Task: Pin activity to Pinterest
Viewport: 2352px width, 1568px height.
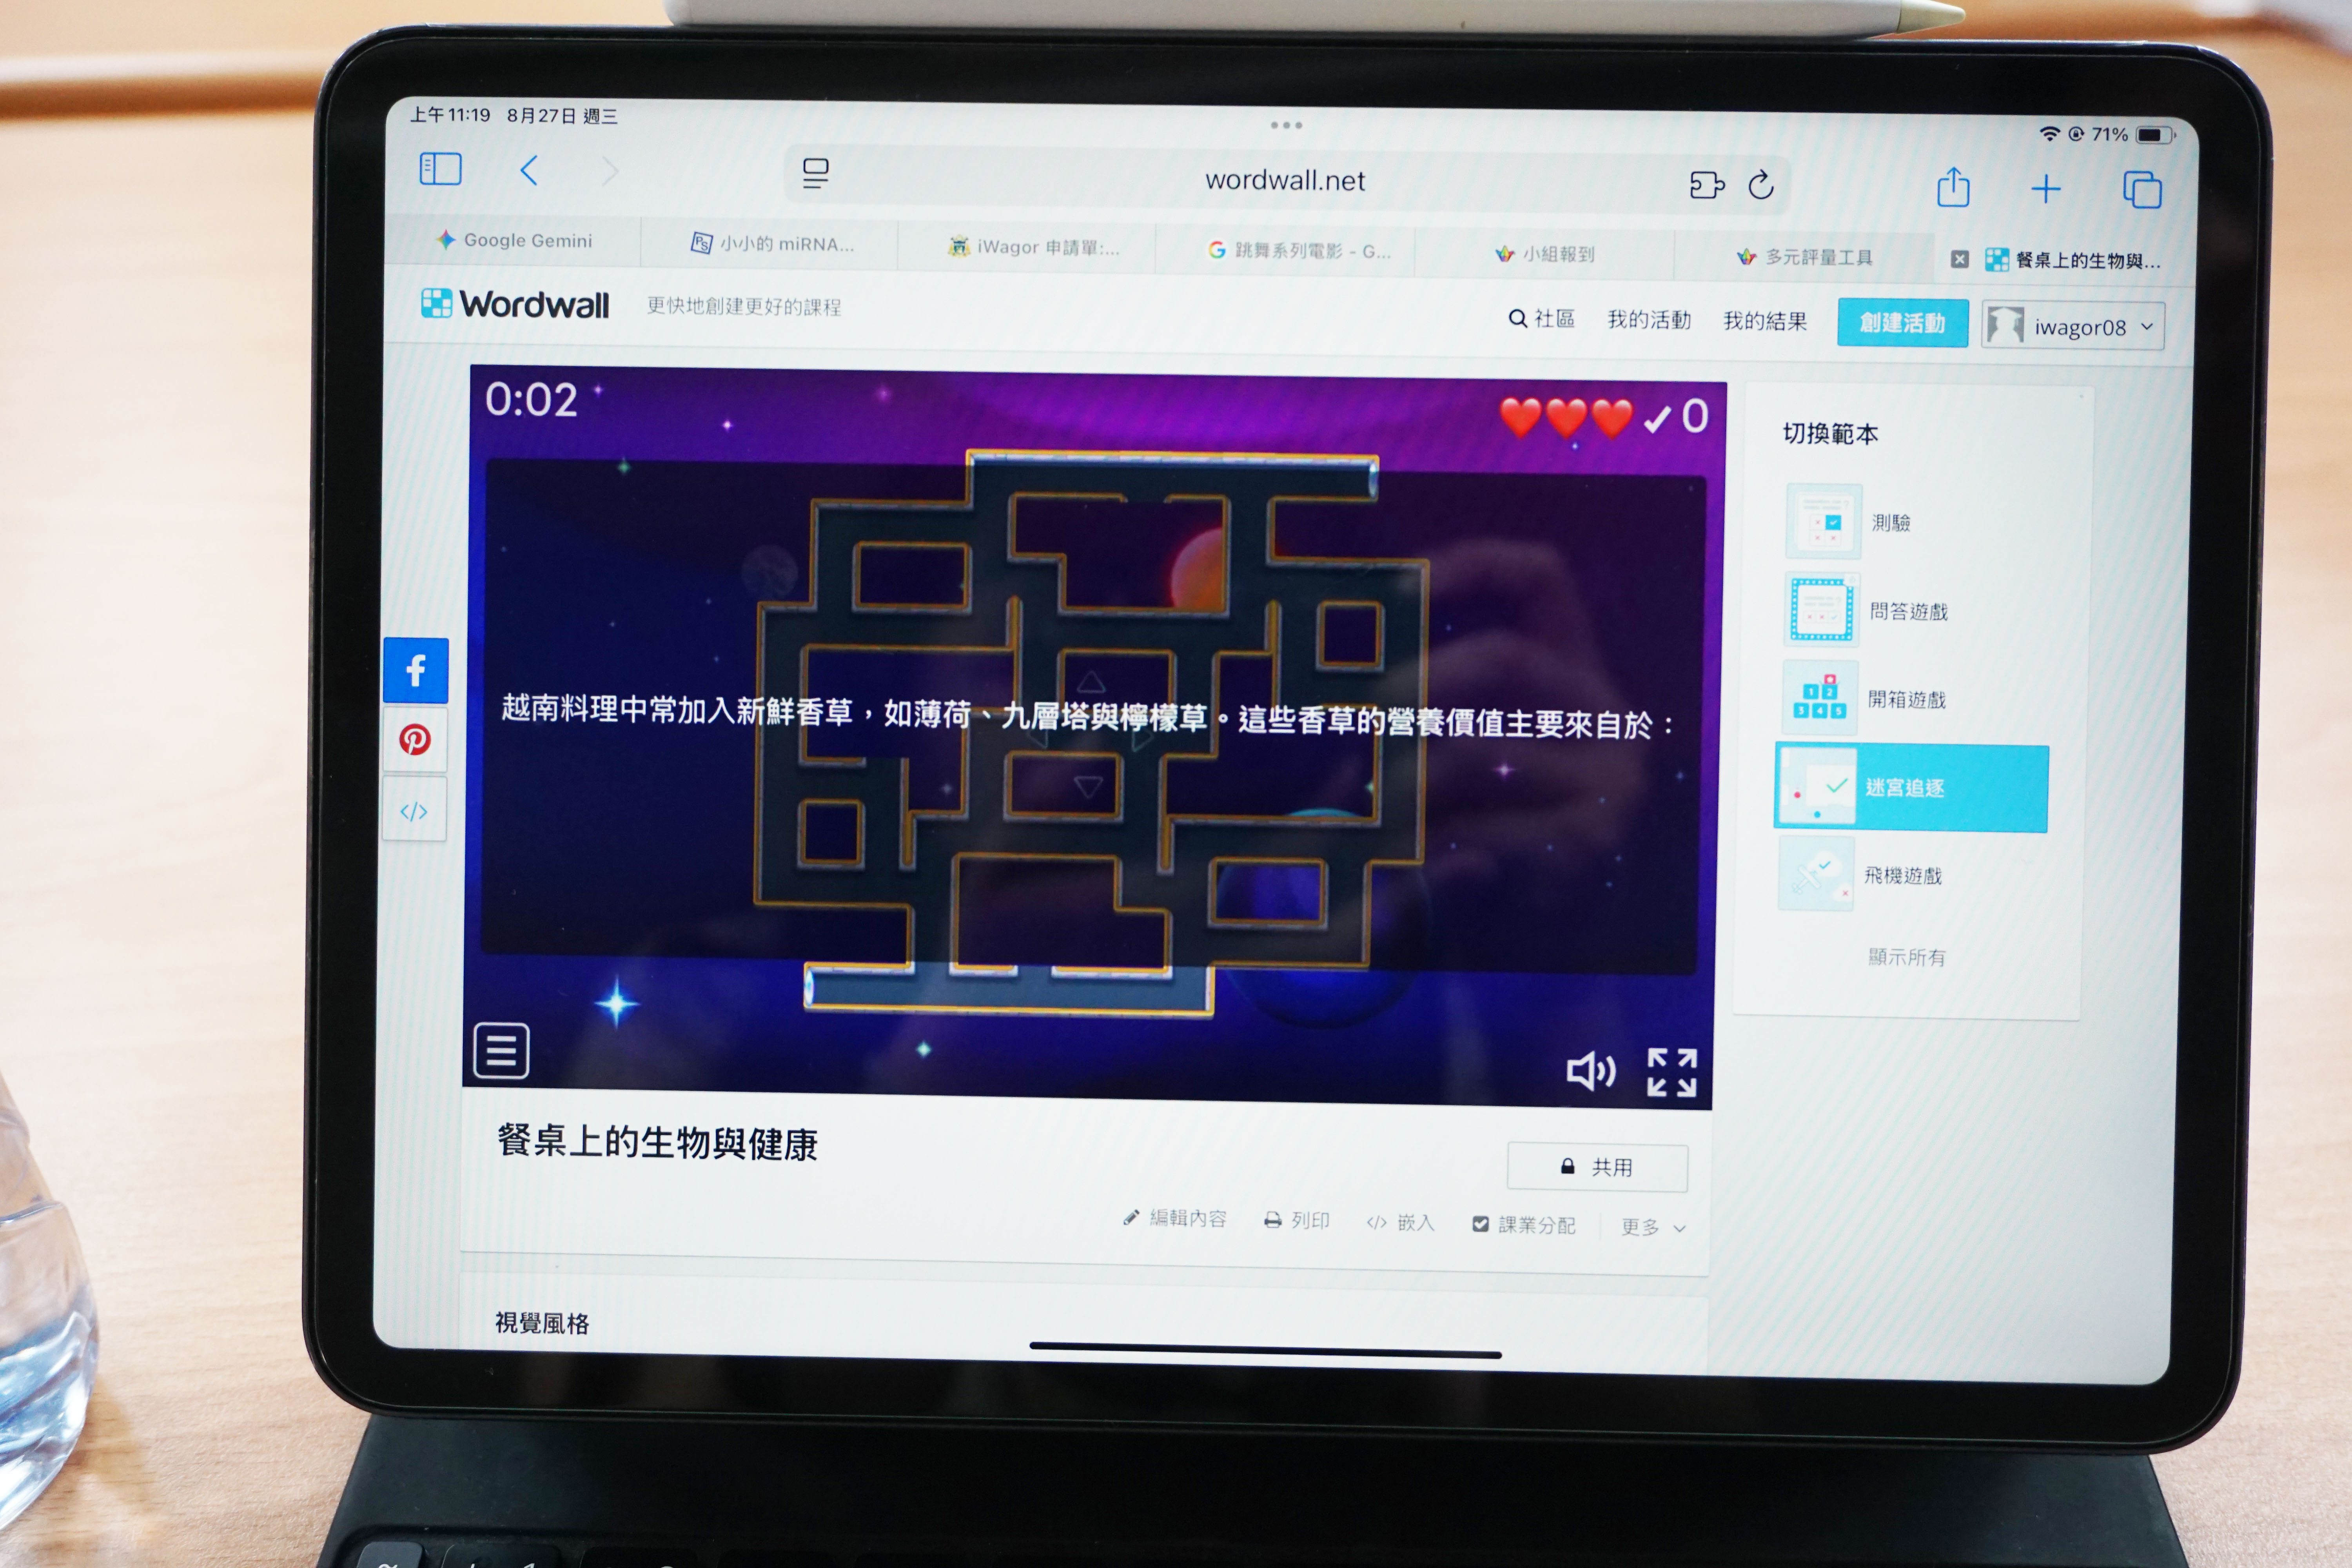Action: coord(415,740)
